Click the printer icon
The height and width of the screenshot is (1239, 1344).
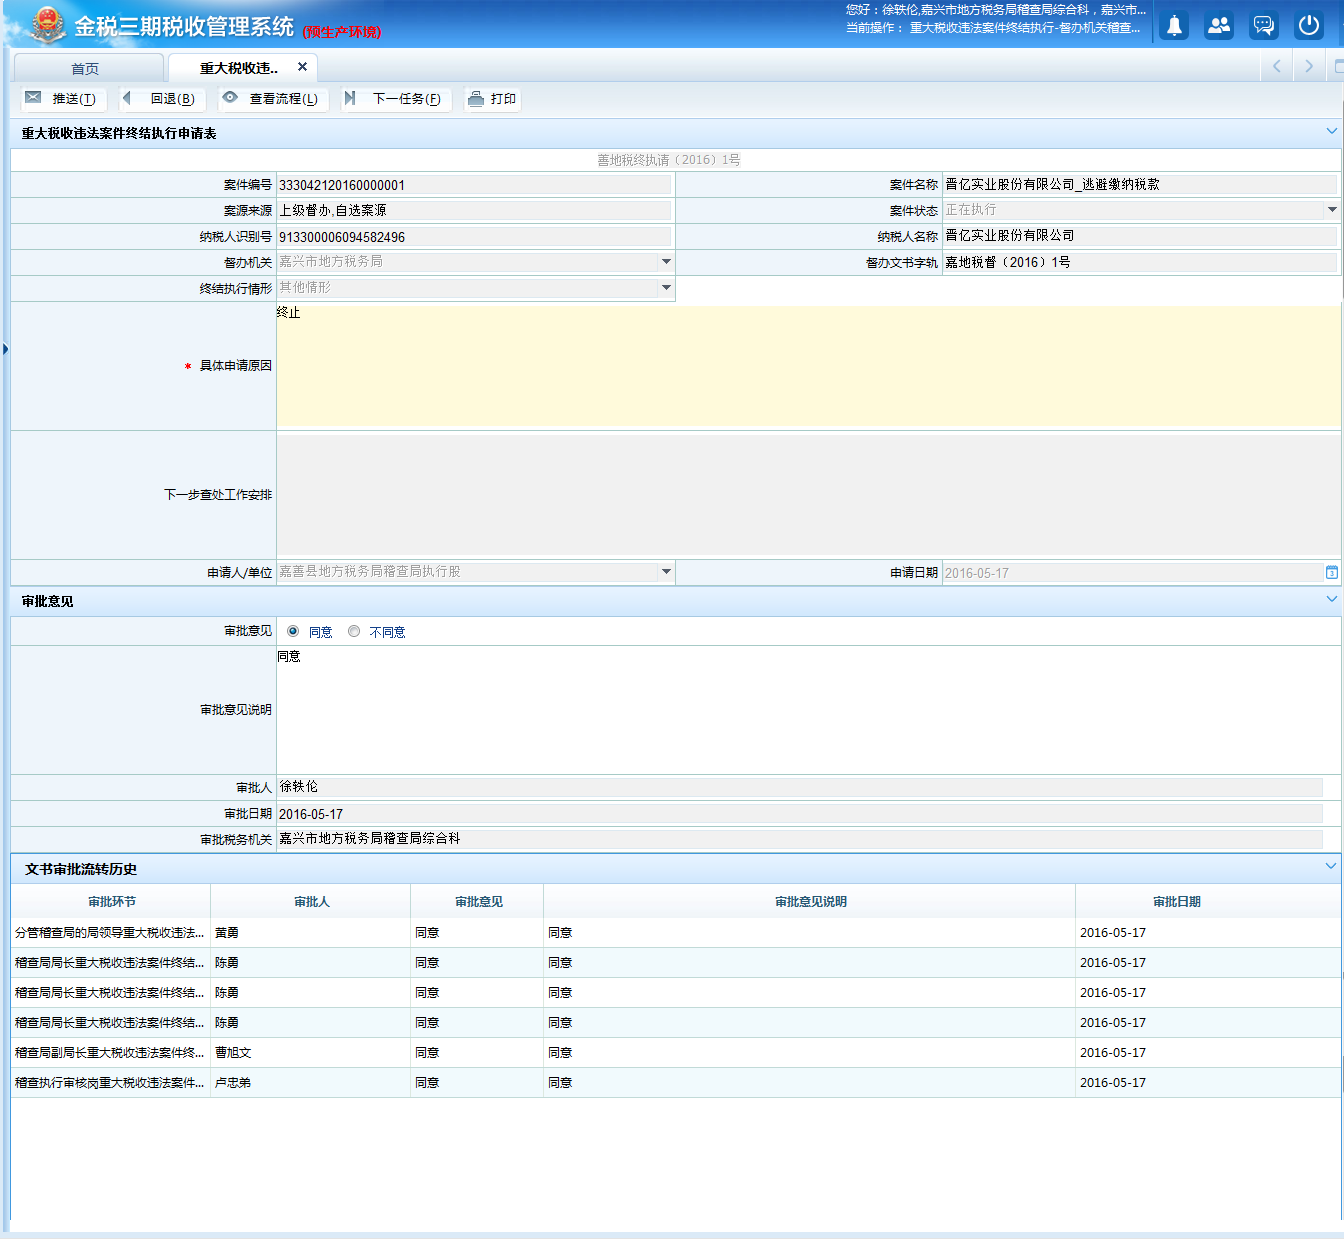[x=476, y=99]
